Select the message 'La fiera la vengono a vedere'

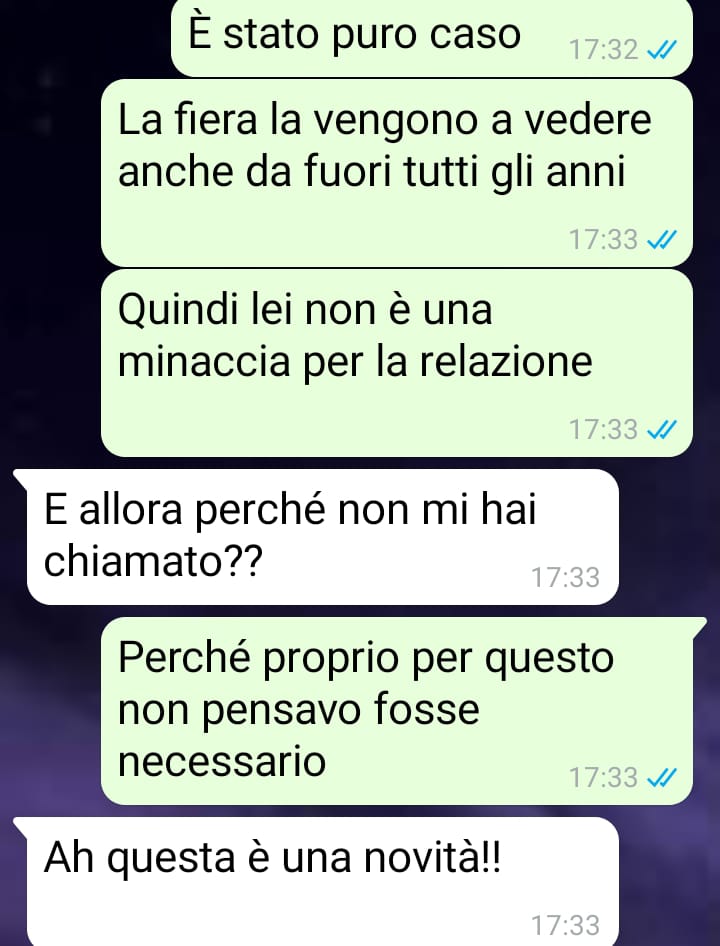(397, 173)
